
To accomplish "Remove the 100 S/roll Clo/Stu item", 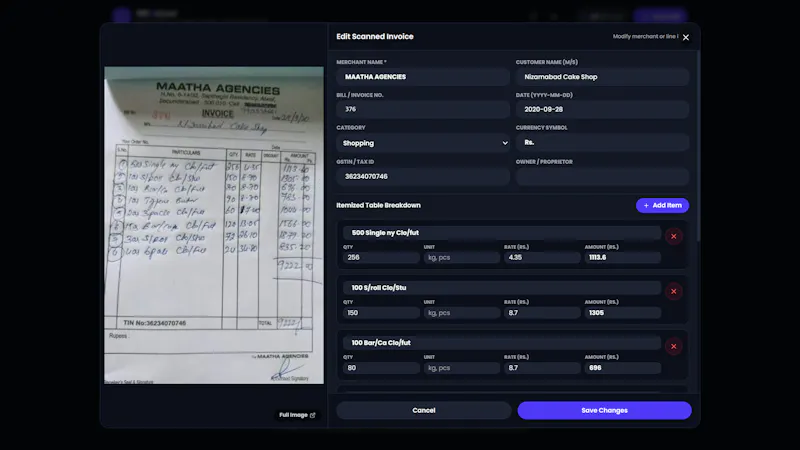I will pos(673,291).
